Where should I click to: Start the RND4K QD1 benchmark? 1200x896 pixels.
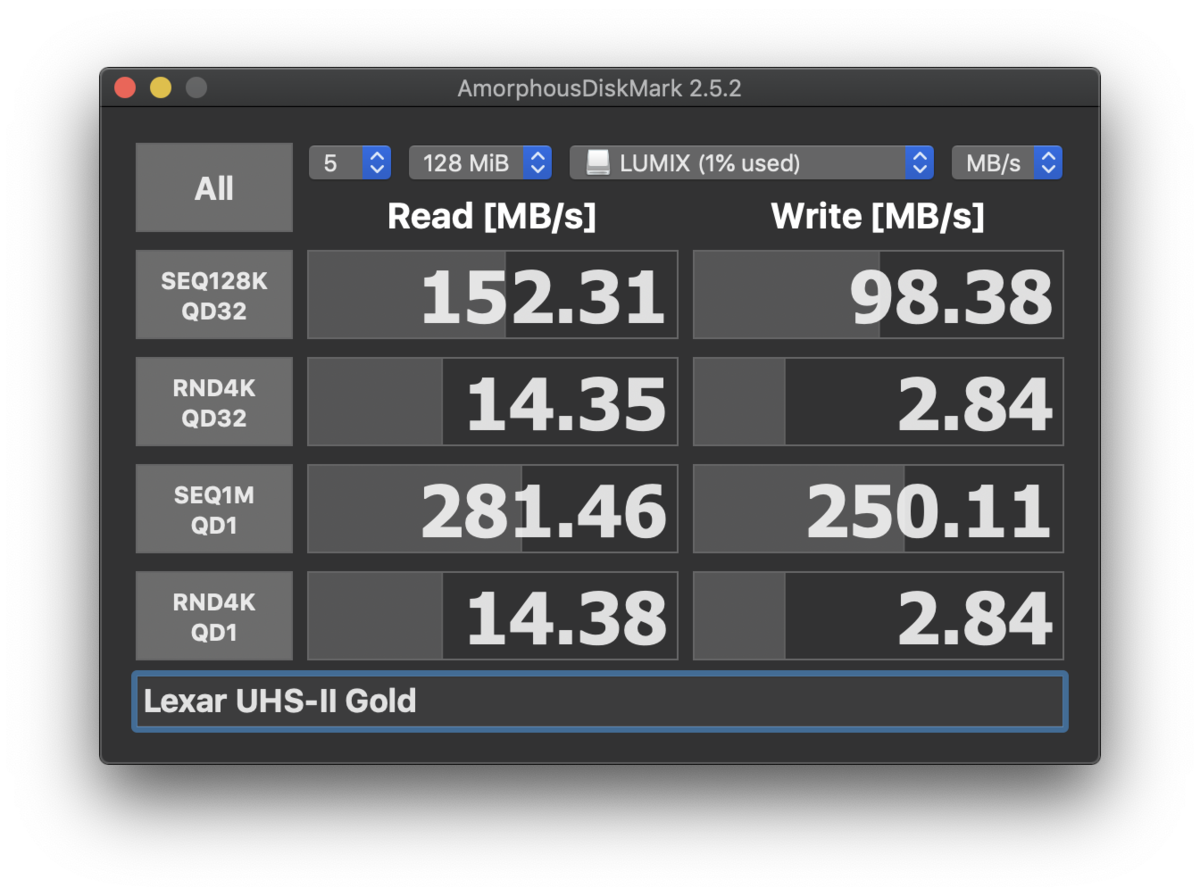coord(214,616)
